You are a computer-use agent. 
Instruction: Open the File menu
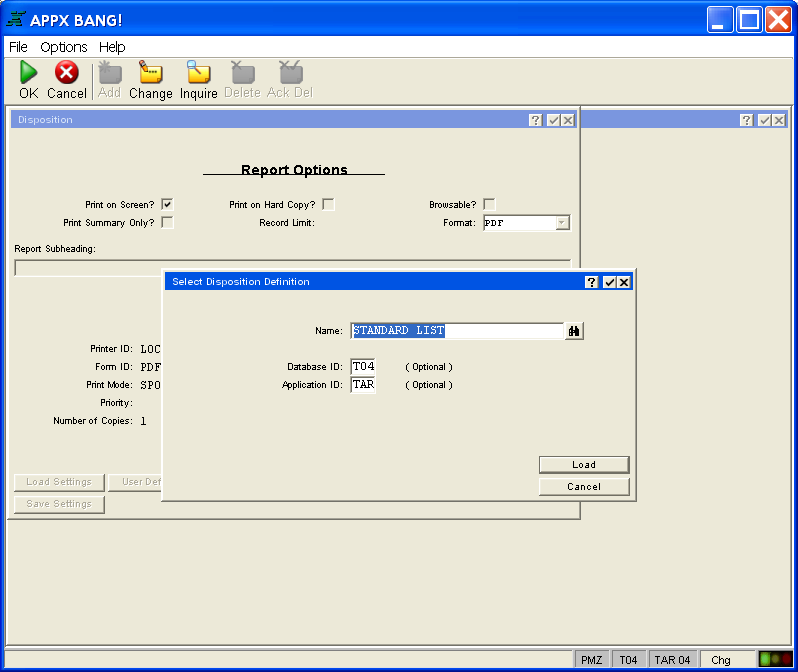(x=18, y=47)
